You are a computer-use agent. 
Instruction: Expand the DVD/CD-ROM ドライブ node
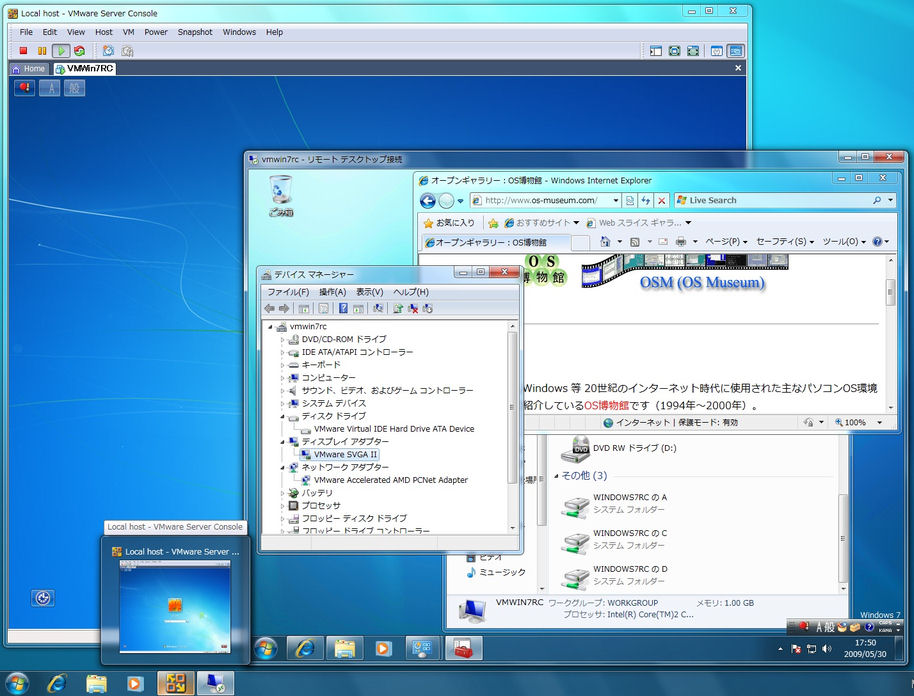click(x=282, y=339)
